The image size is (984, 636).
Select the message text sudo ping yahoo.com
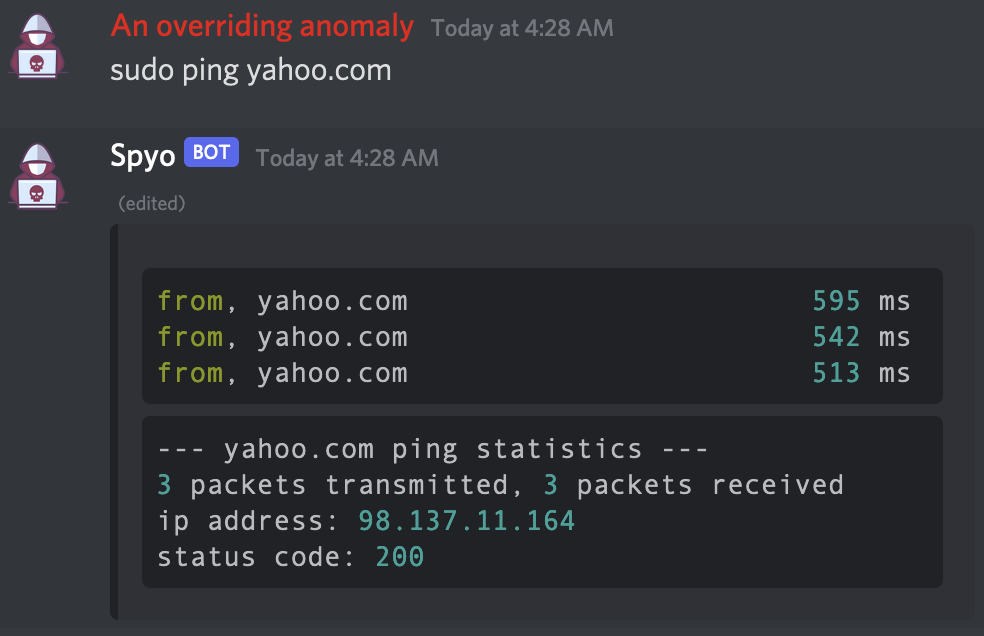pyautogui.click(x=250, y=70)
